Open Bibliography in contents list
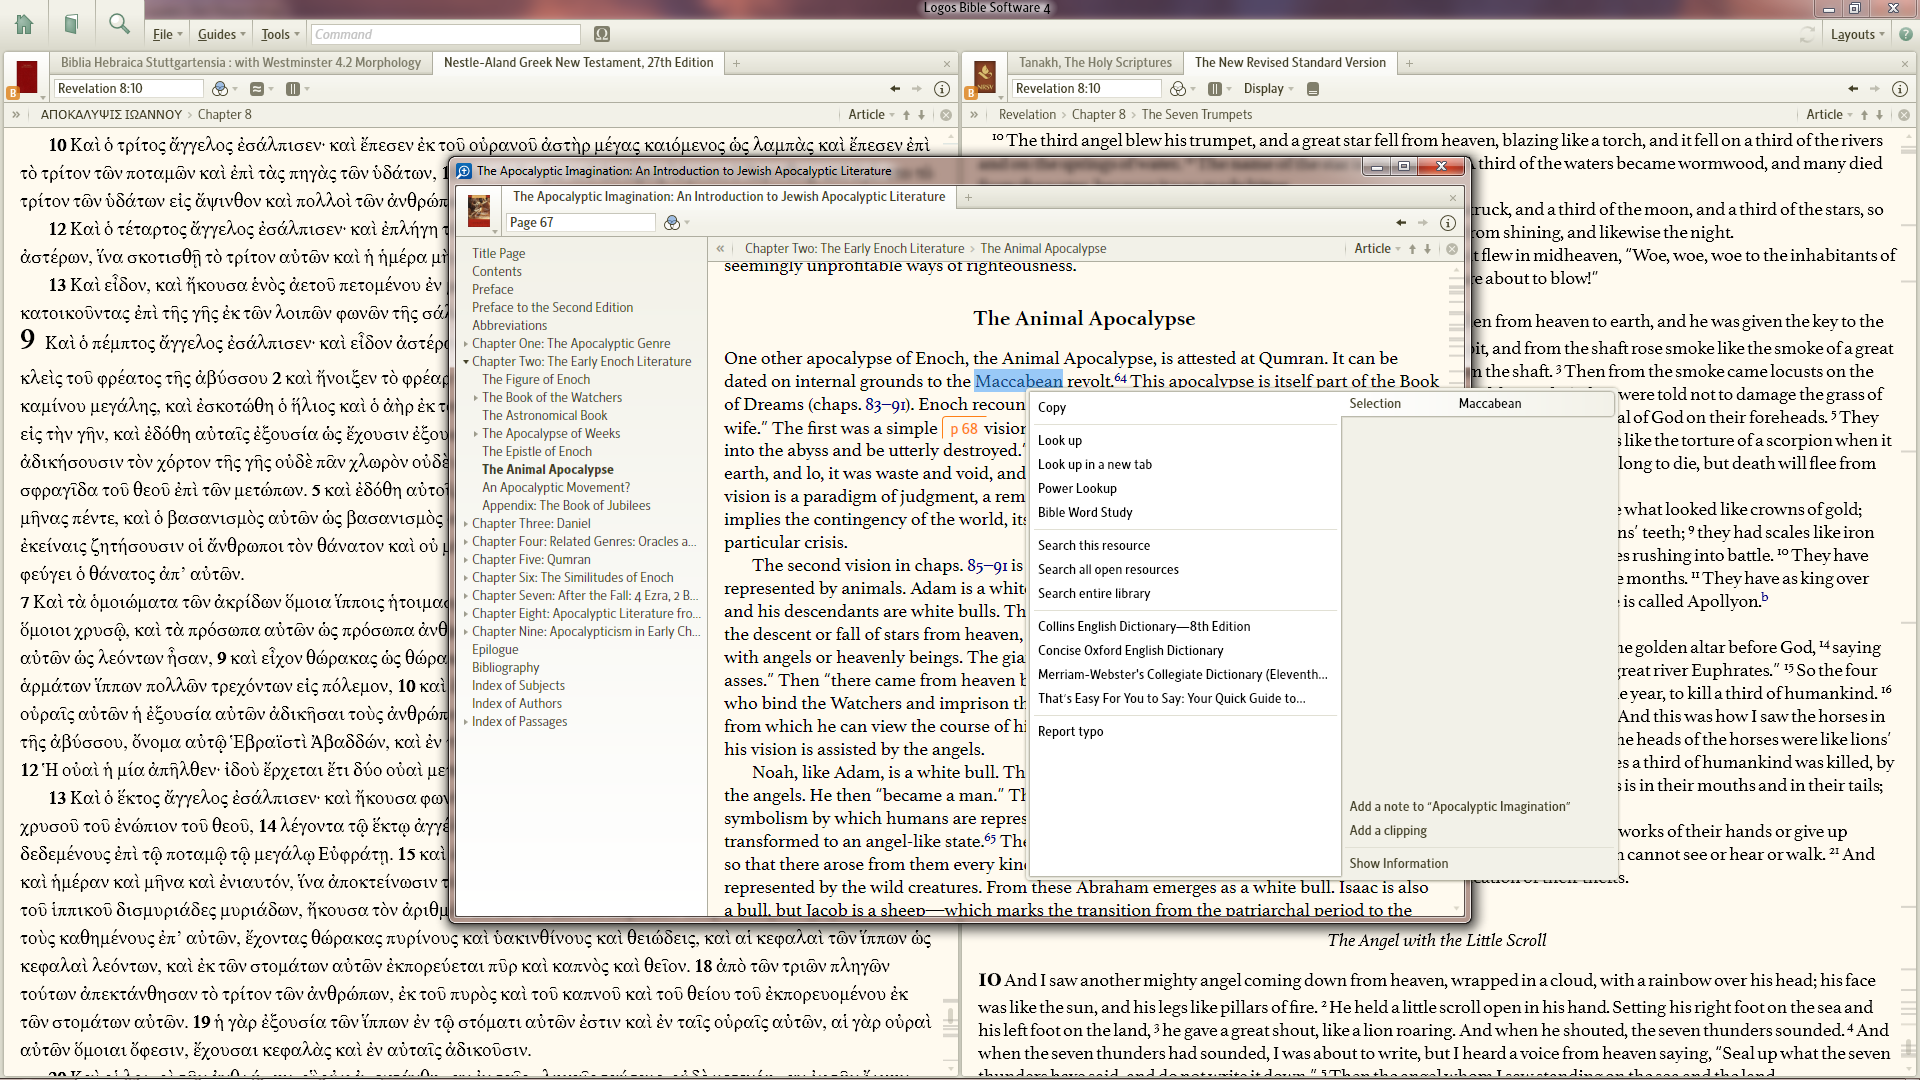The width and height of the screenshot is (1920, 1080). point(505,668)
